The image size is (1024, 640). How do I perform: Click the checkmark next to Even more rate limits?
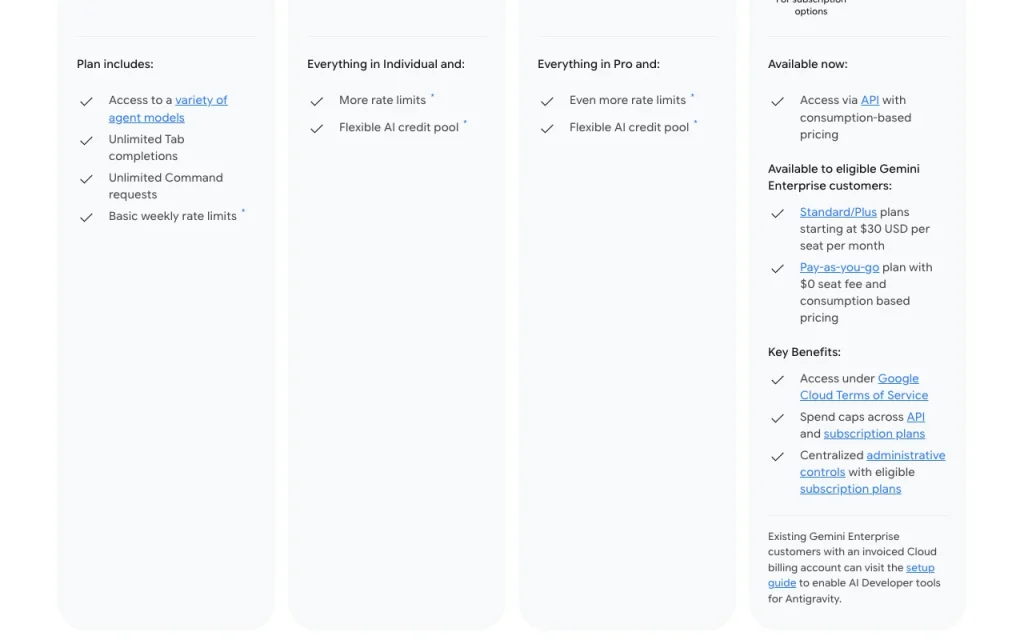(547, 101)
